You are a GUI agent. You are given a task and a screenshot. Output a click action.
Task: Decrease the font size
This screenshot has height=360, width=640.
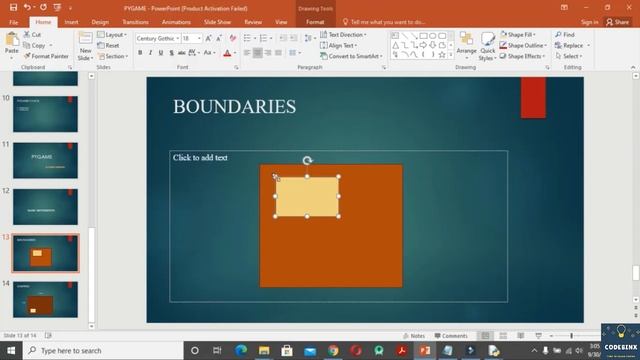pos(219,38)
